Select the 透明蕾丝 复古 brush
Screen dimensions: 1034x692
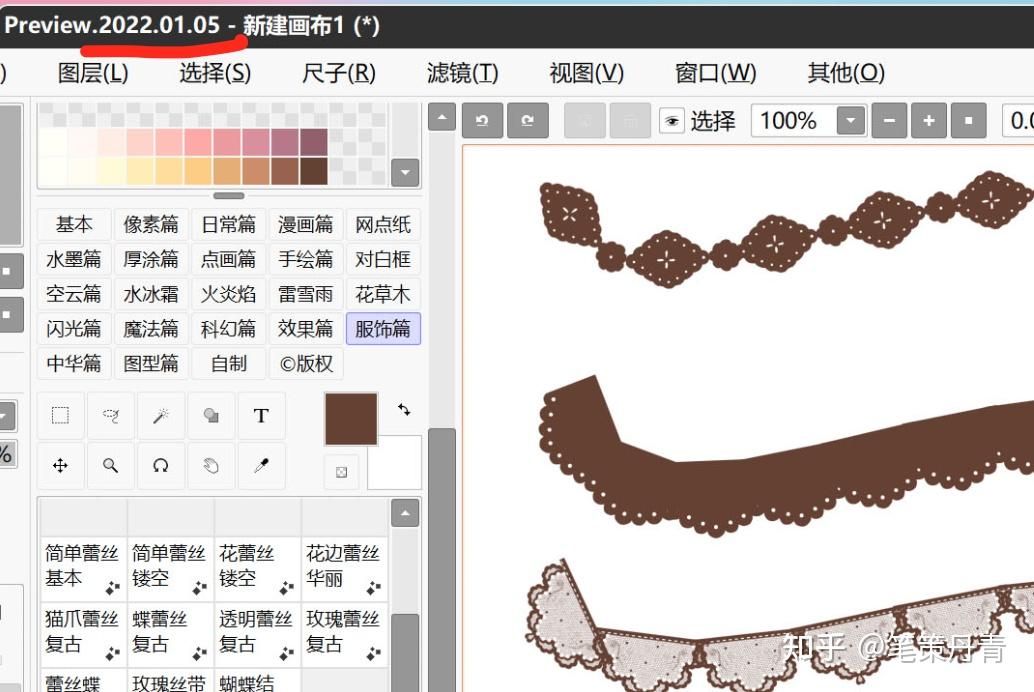click(x=257, y=633)
